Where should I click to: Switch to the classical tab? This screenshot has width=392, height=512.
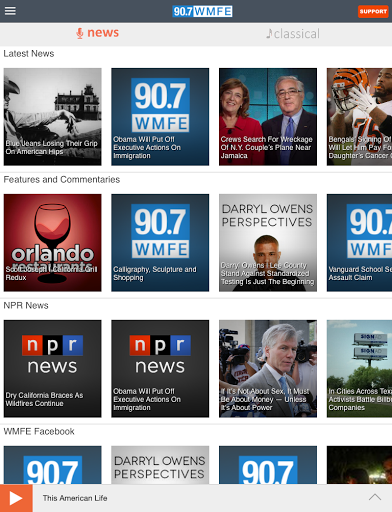tap(293, 34)
